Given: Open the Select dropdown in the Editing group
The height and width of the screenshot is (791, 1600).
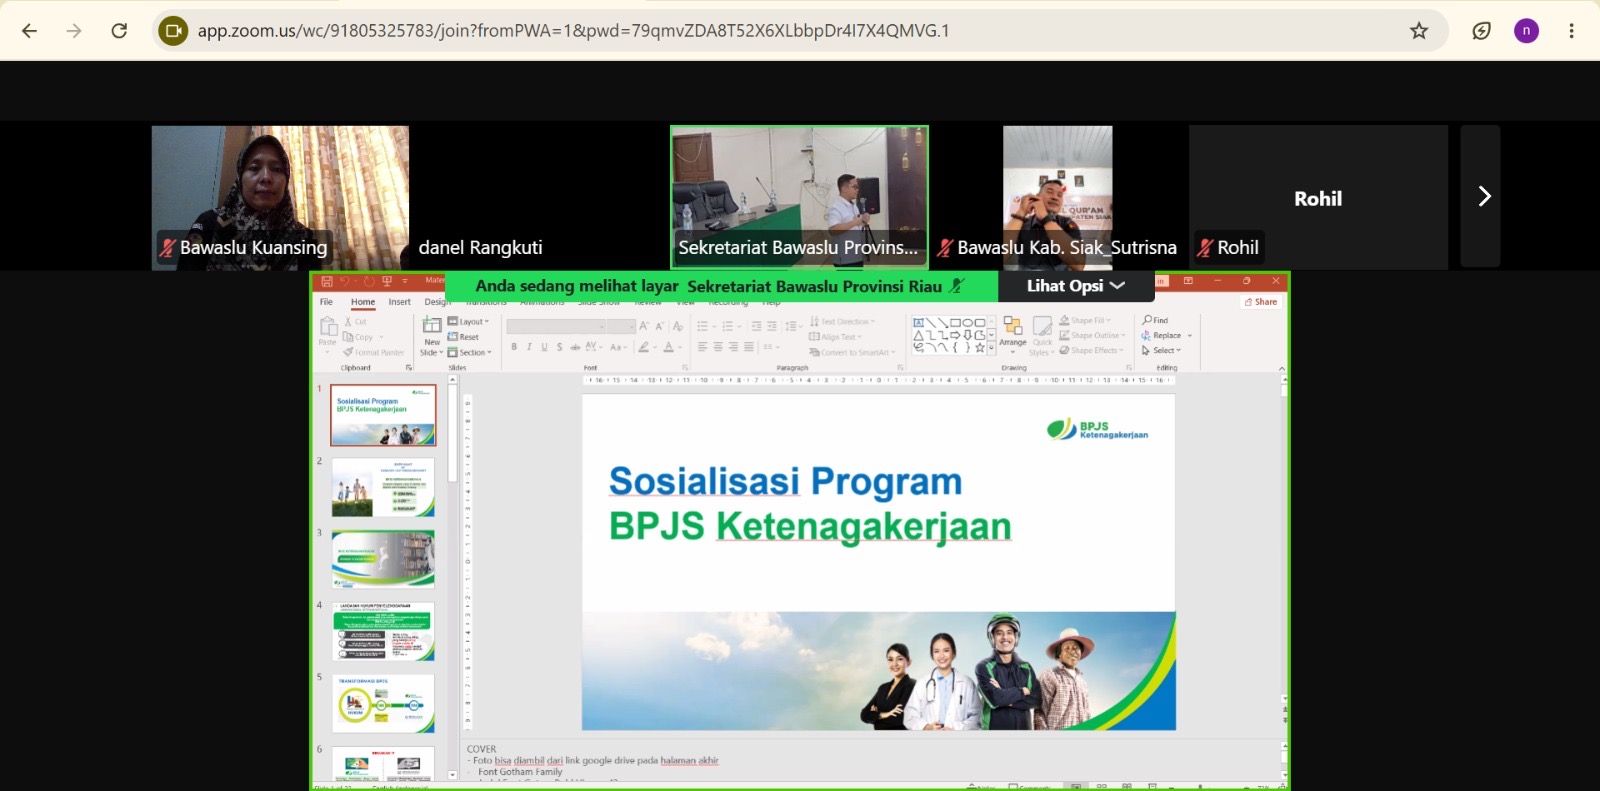Looking at the screenshot, I should pyautogui.click(x=1161, y=350).
